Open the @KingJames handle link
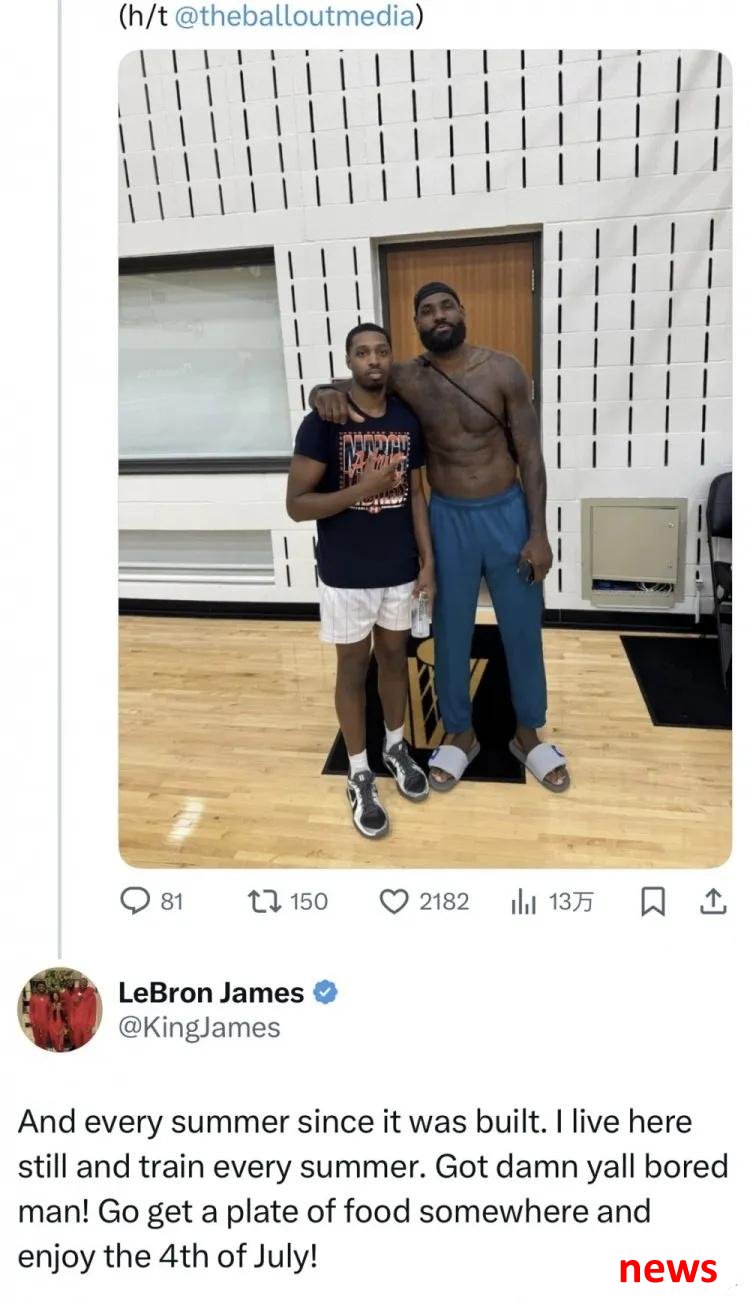The image size is (750, 1305). (x=199, y=1027)
